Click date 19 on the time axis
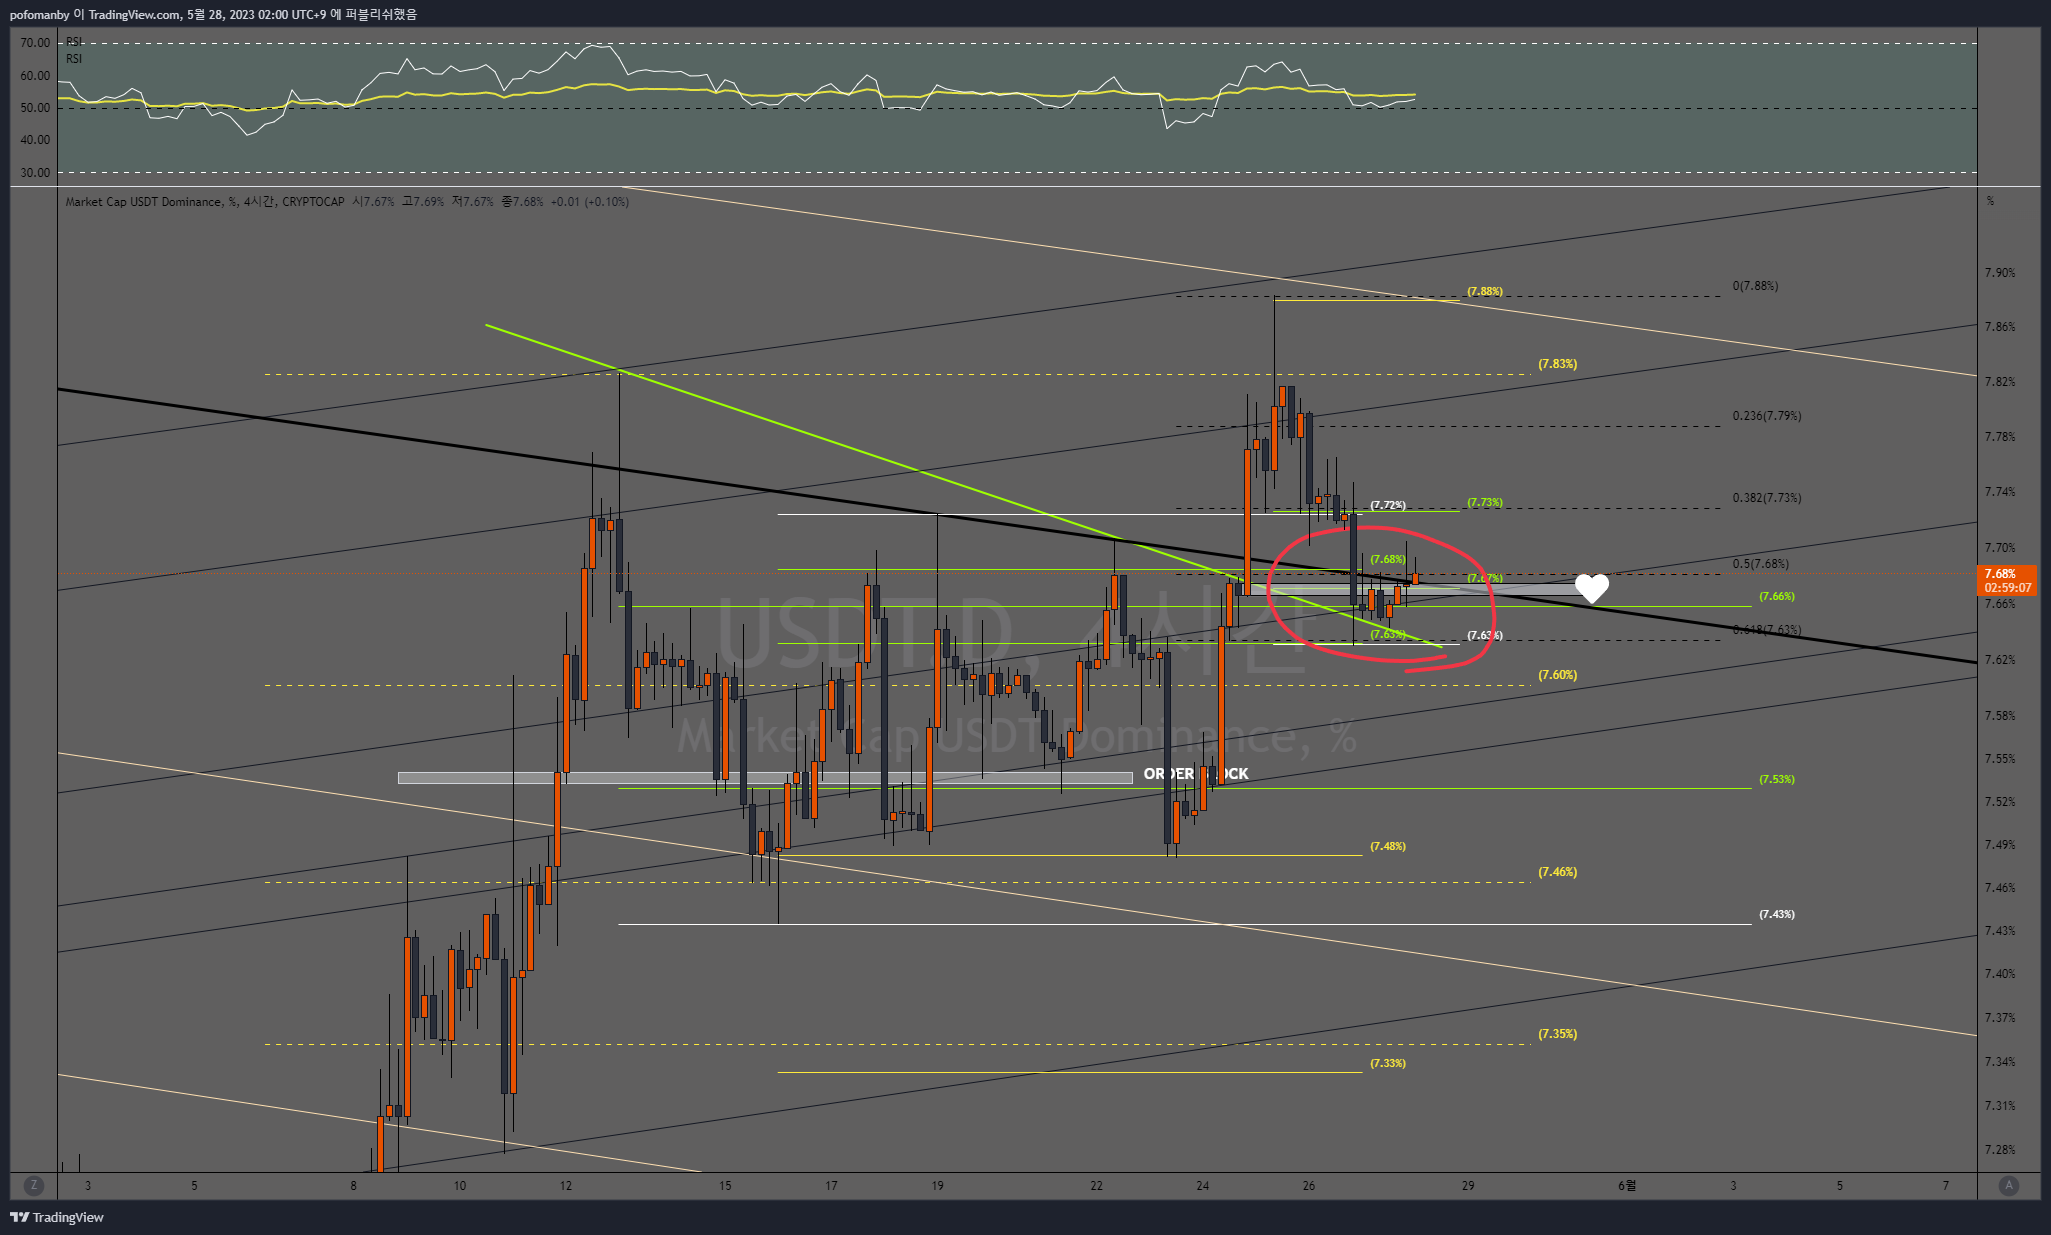This screenshot has width=2051, height=1235. (x=937, y=1186)
